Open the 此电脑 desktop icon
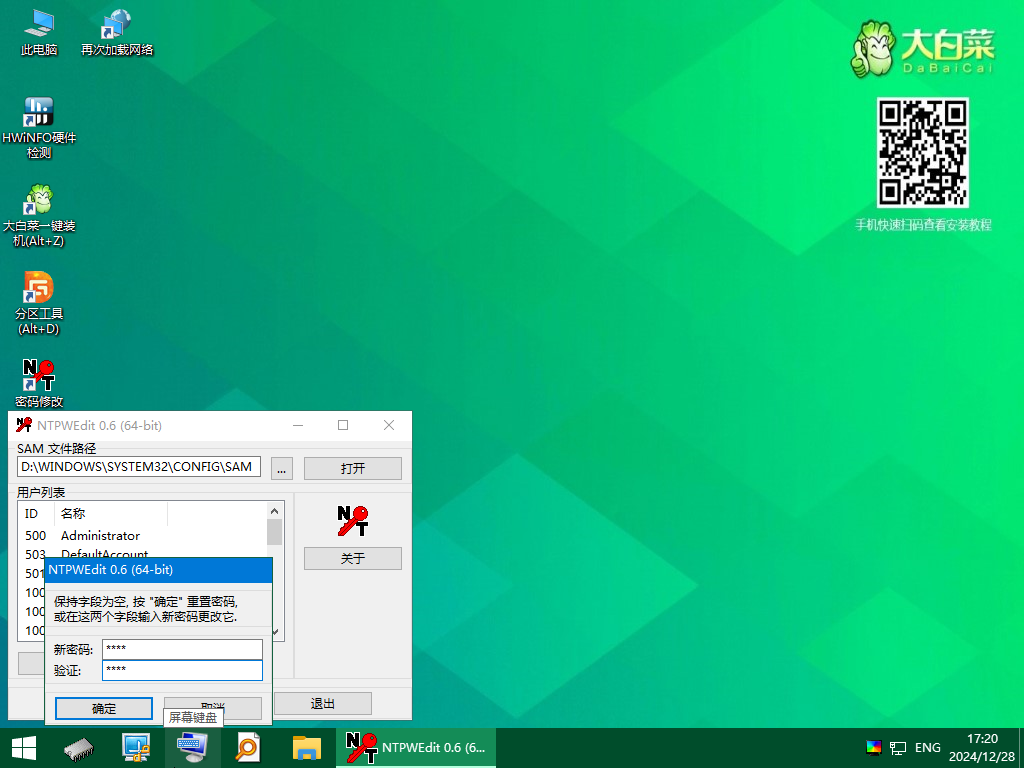The width and height of the screenshot is (1024, 768). (39, 30)
